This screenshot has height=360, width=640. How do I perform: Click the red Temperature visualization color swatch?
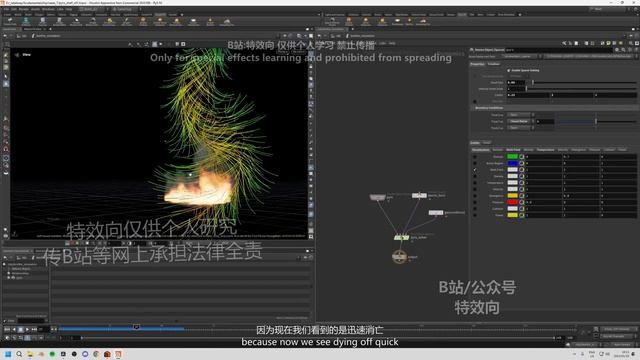pos(512,202)
